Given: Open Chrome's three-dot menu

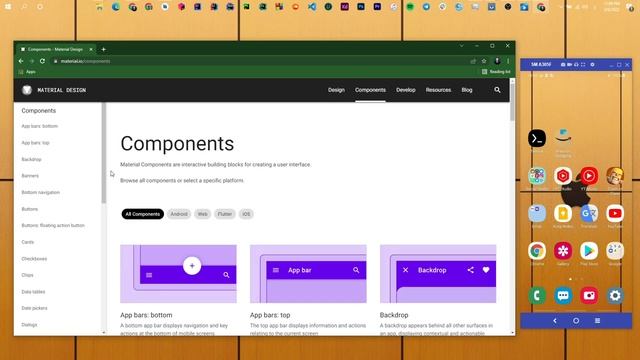Looking at the screenshot, I should pyautogui.click(x=508, y=61).
